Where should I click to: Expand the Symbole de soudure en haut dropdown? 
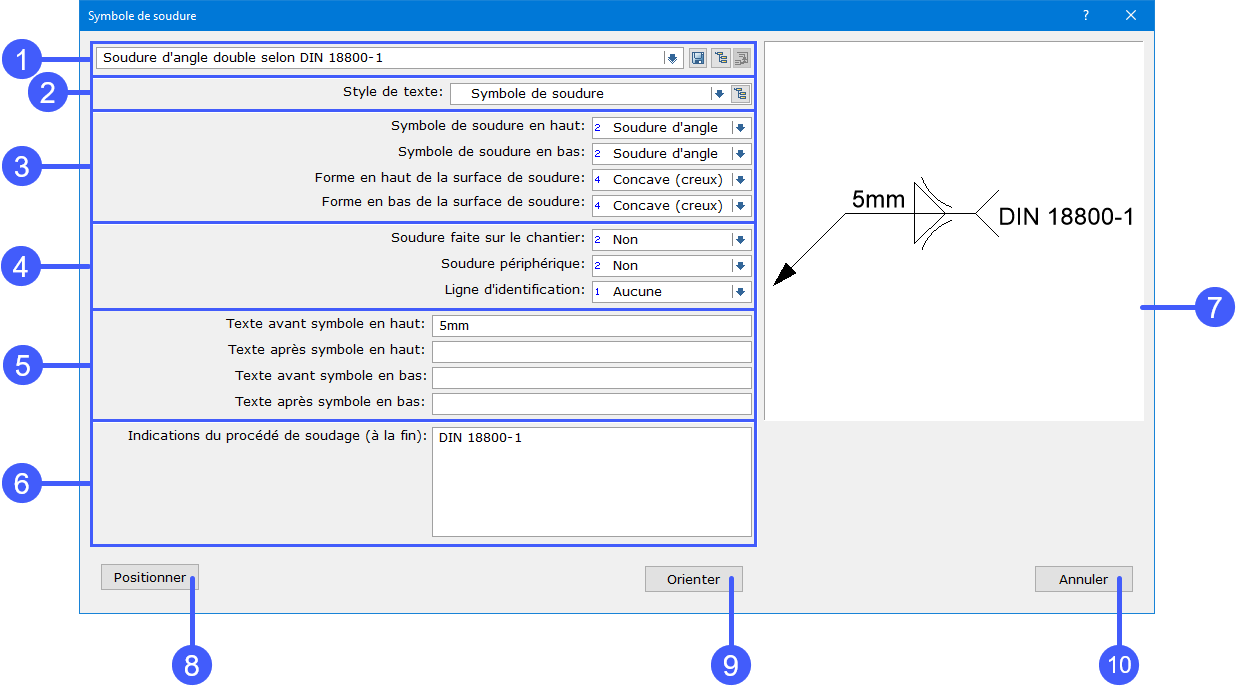pos(740,128)
